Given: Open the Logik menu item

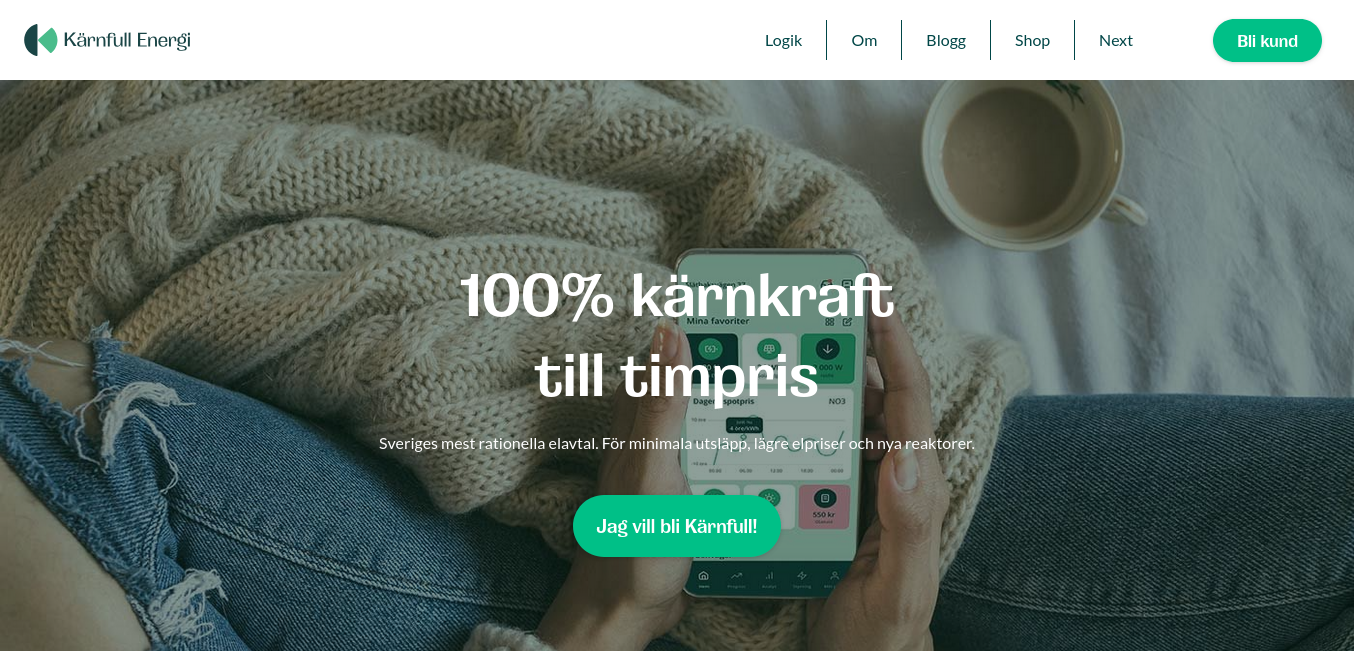Looking at the screenshot, I should [784, 40].
